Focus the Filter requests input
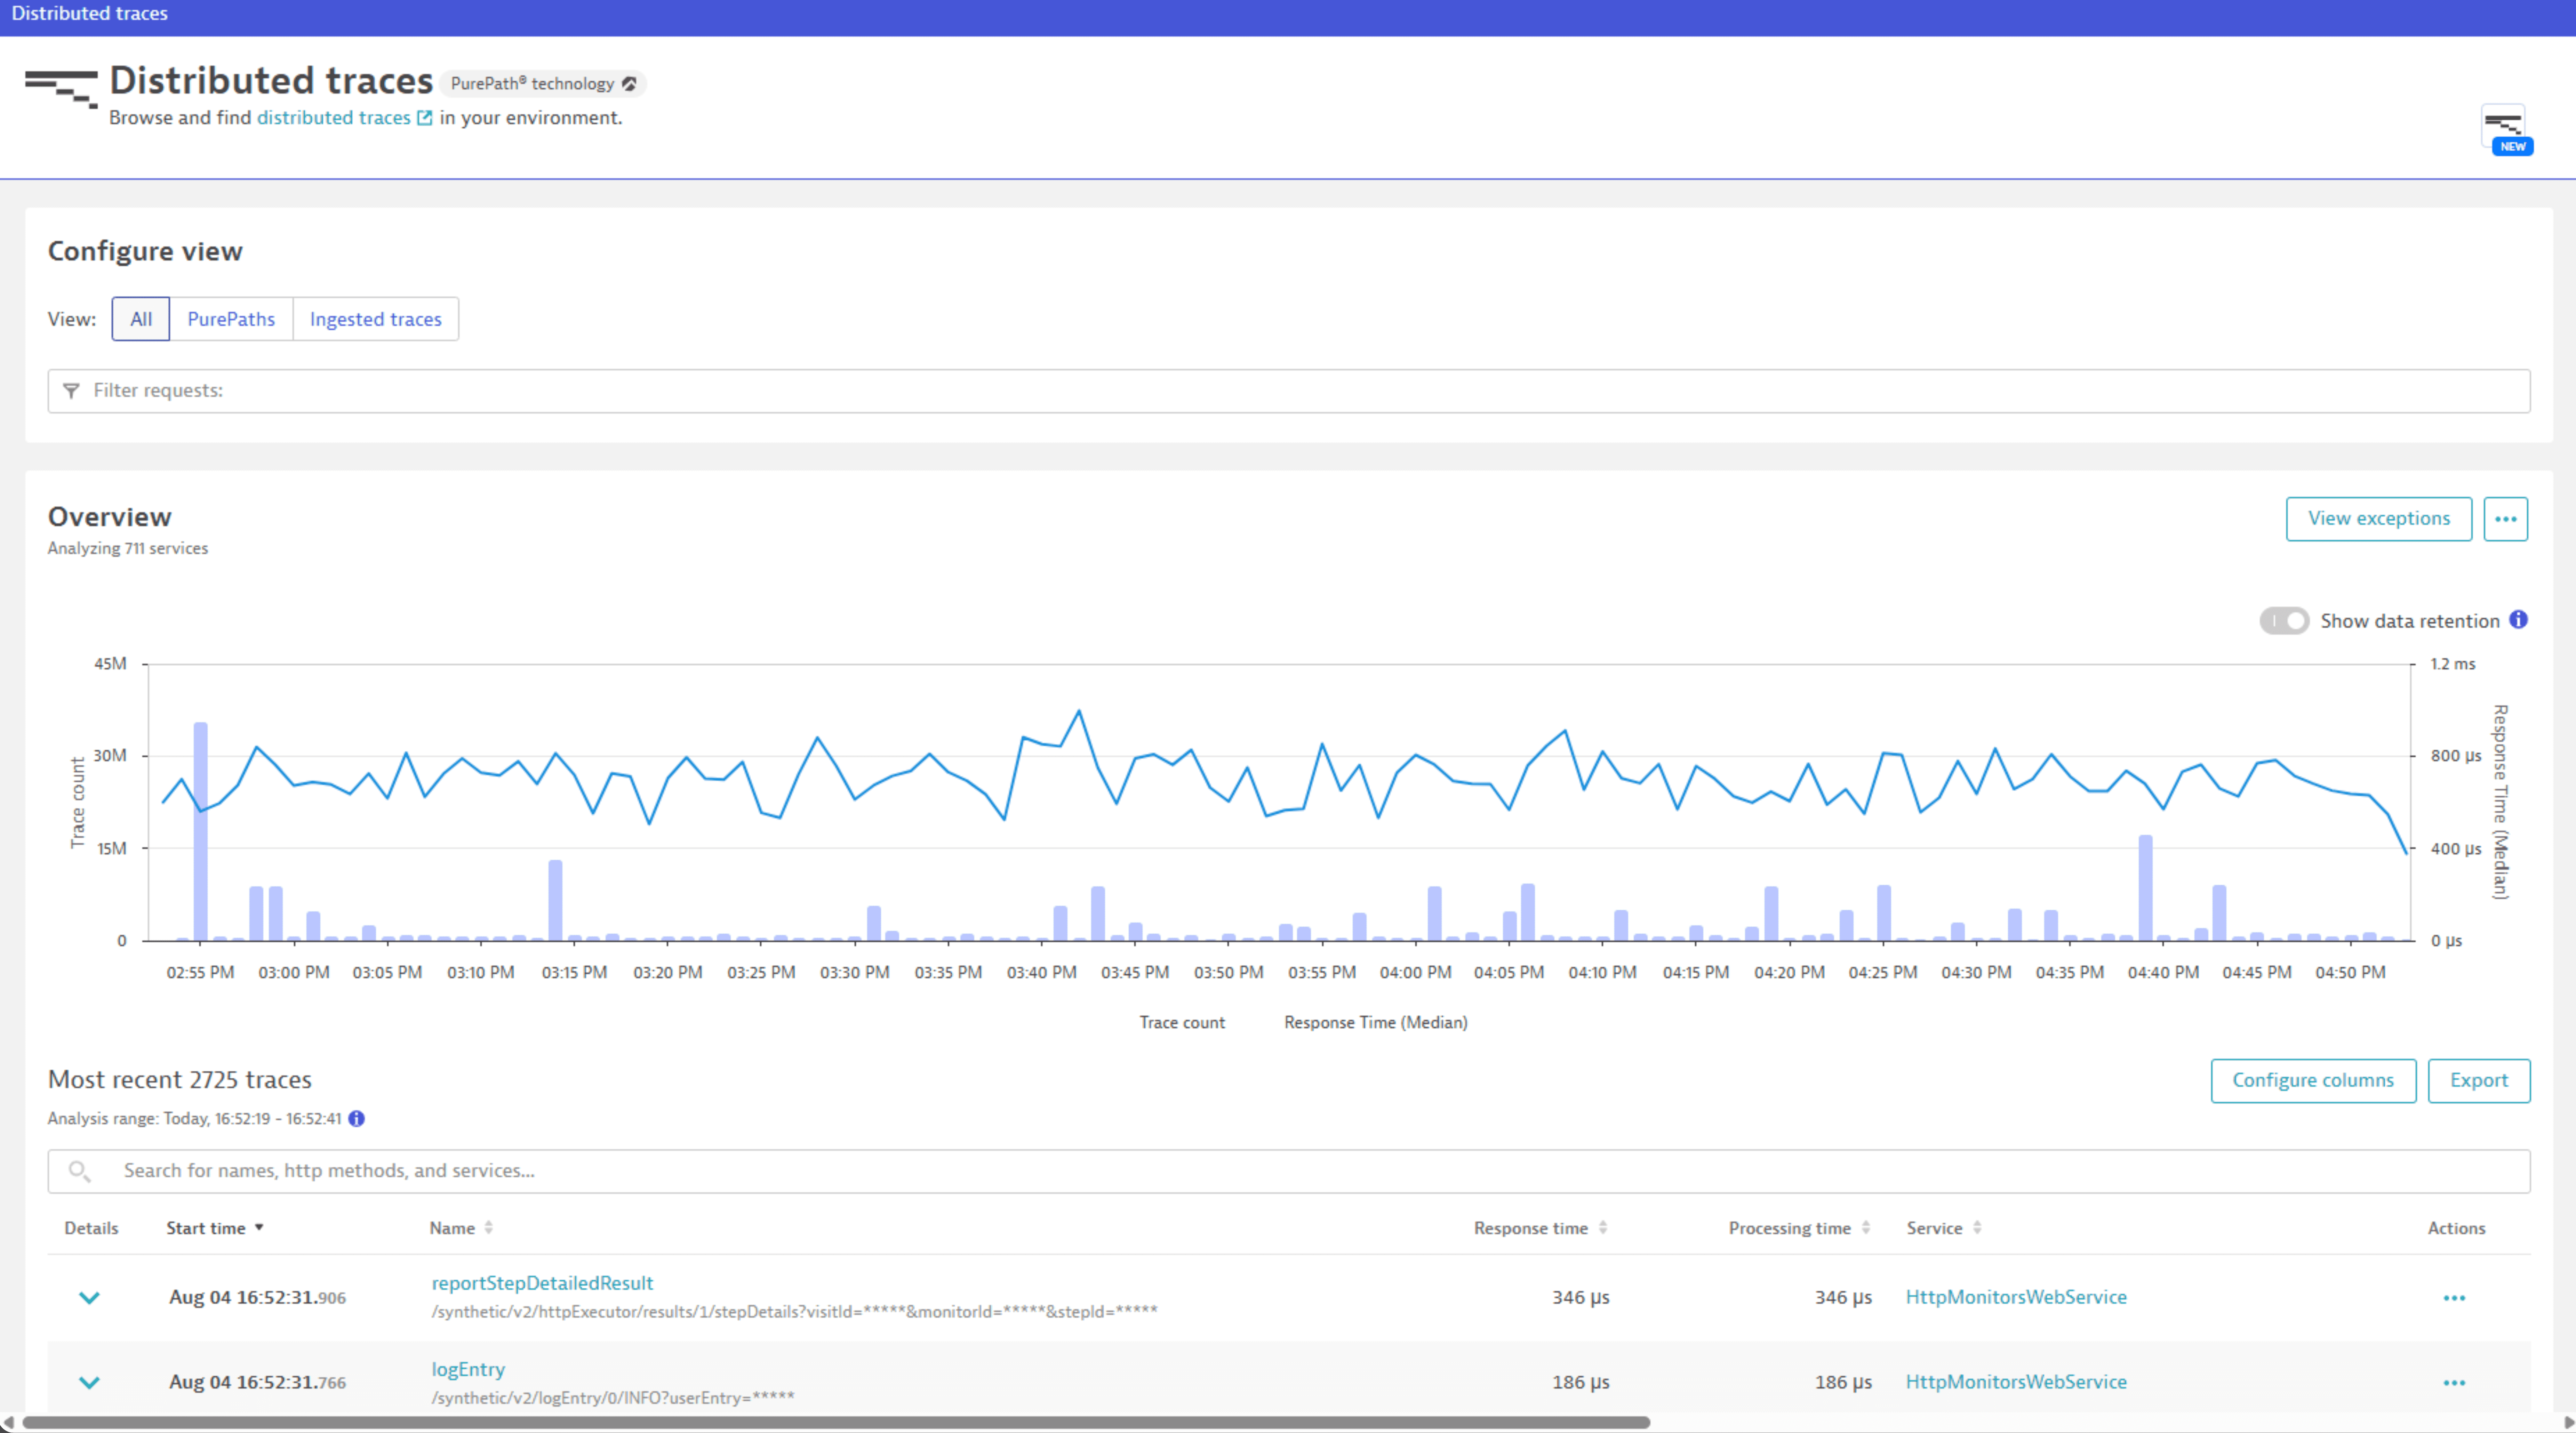The height and width of the screenshot is (1433, 2576). (x=1289, y=391)
